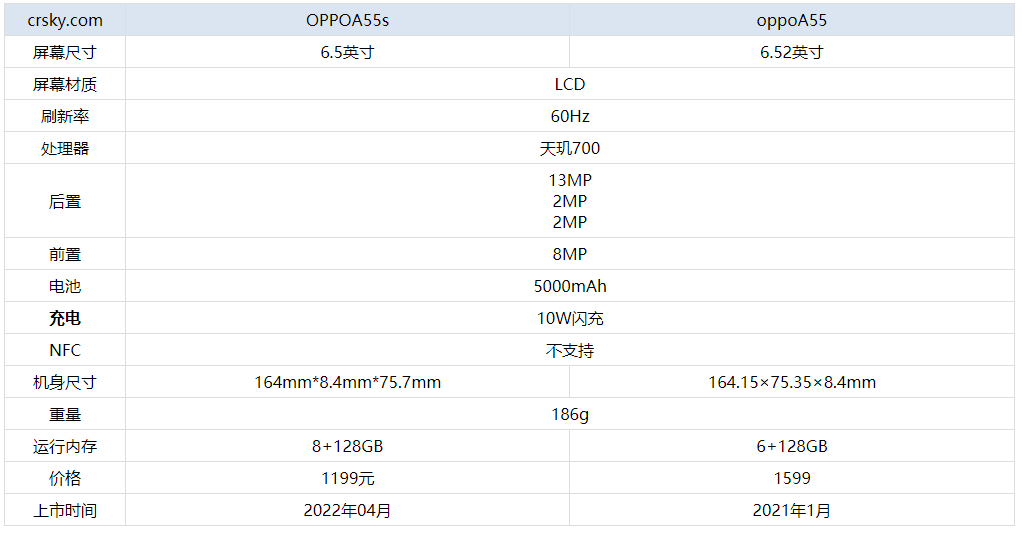Click the 6.5英寸 screen size cell
The height and width of the screenshot is (534, 1022).
pos(347,52)
